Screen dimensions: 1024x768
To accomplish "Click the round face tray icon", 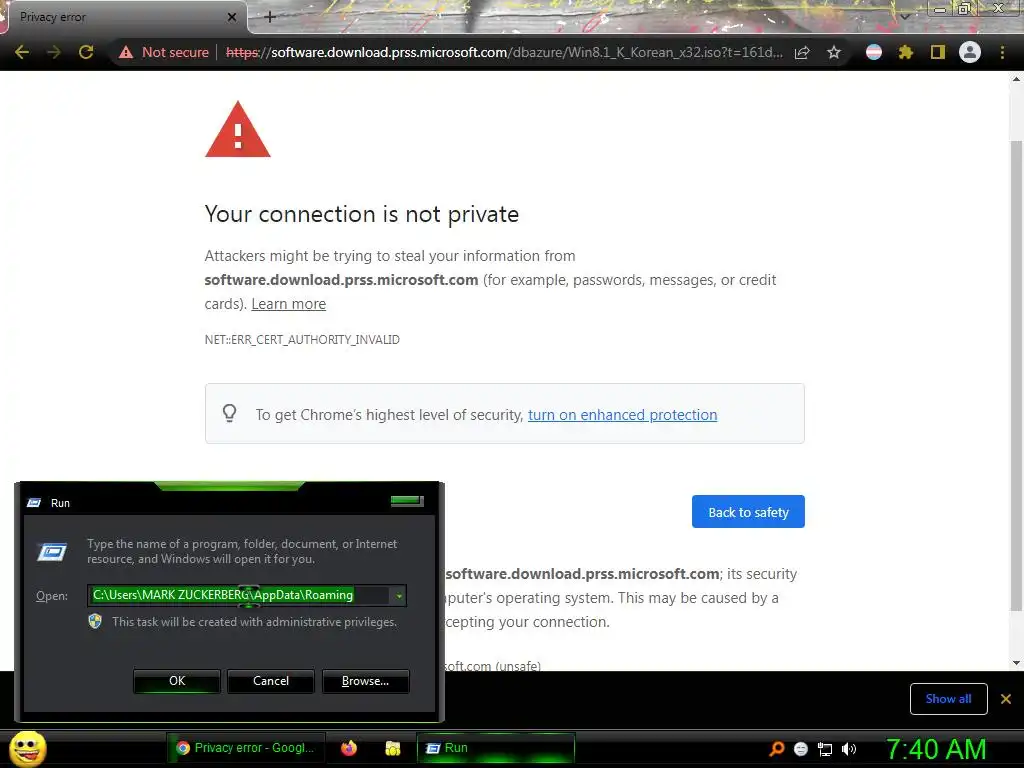I will tap(801, 749).
